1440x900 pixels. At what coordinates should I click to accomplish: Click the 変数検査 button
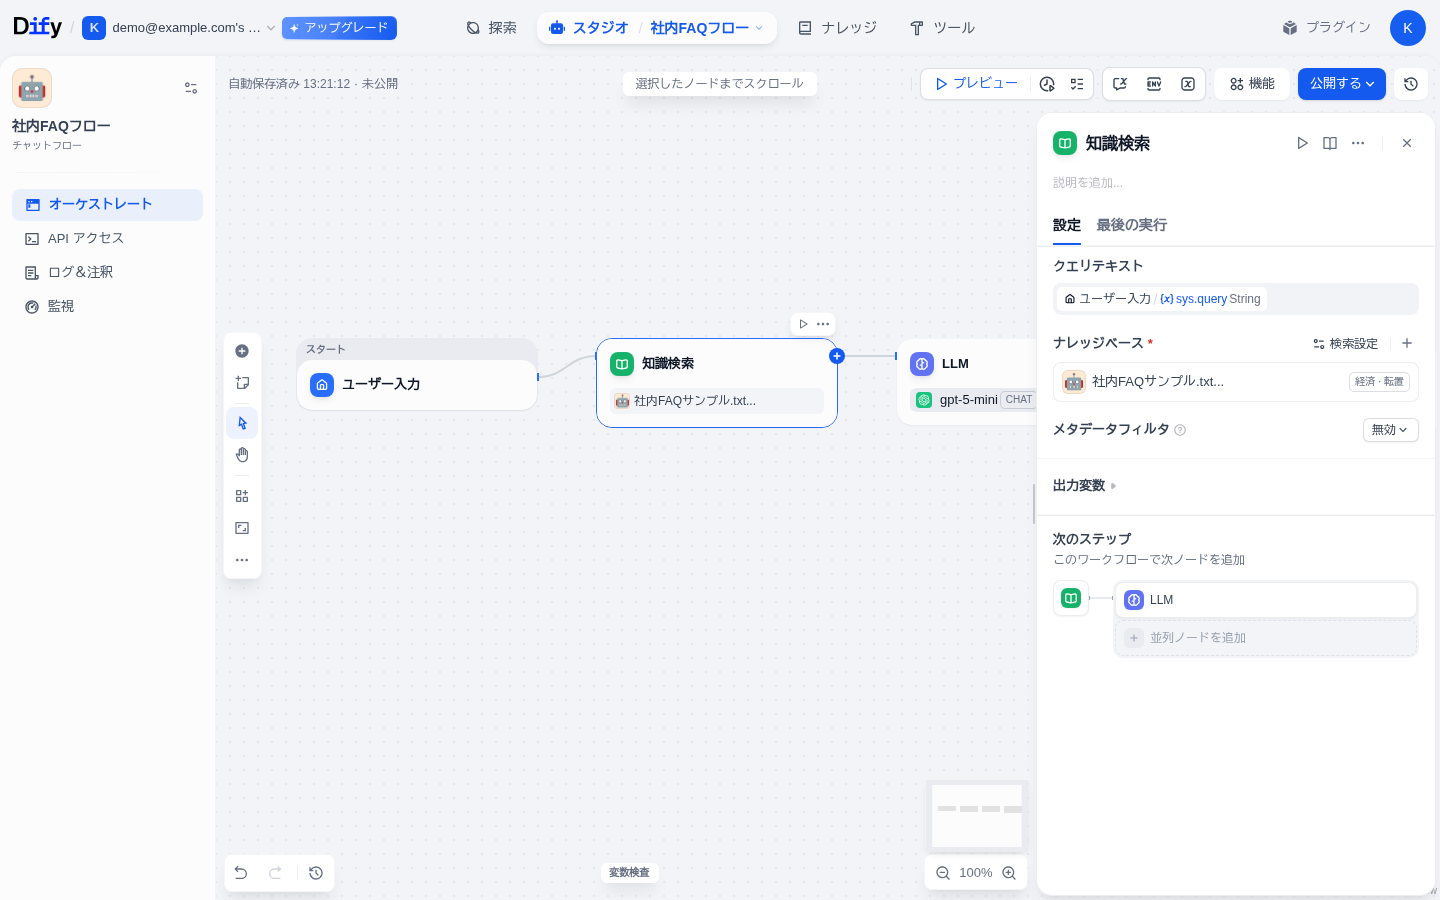(x=629, y=873)
